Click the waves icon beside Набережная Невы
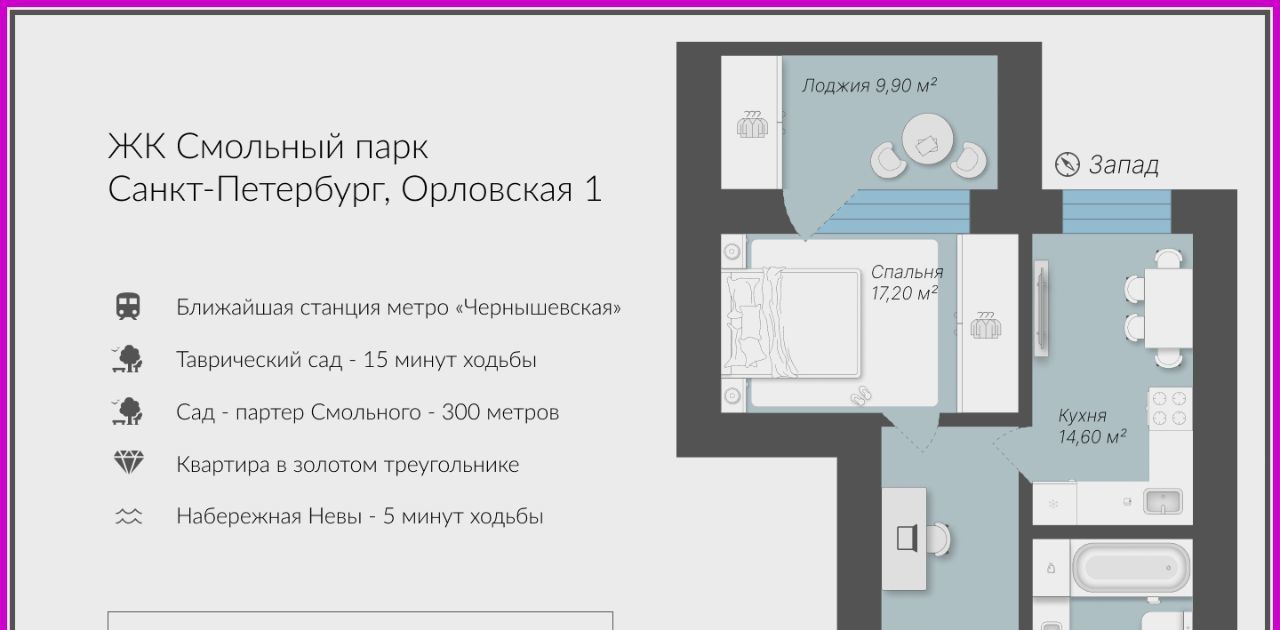The height and width of the screenshot is (630, 1280). [x=129, y=517]
